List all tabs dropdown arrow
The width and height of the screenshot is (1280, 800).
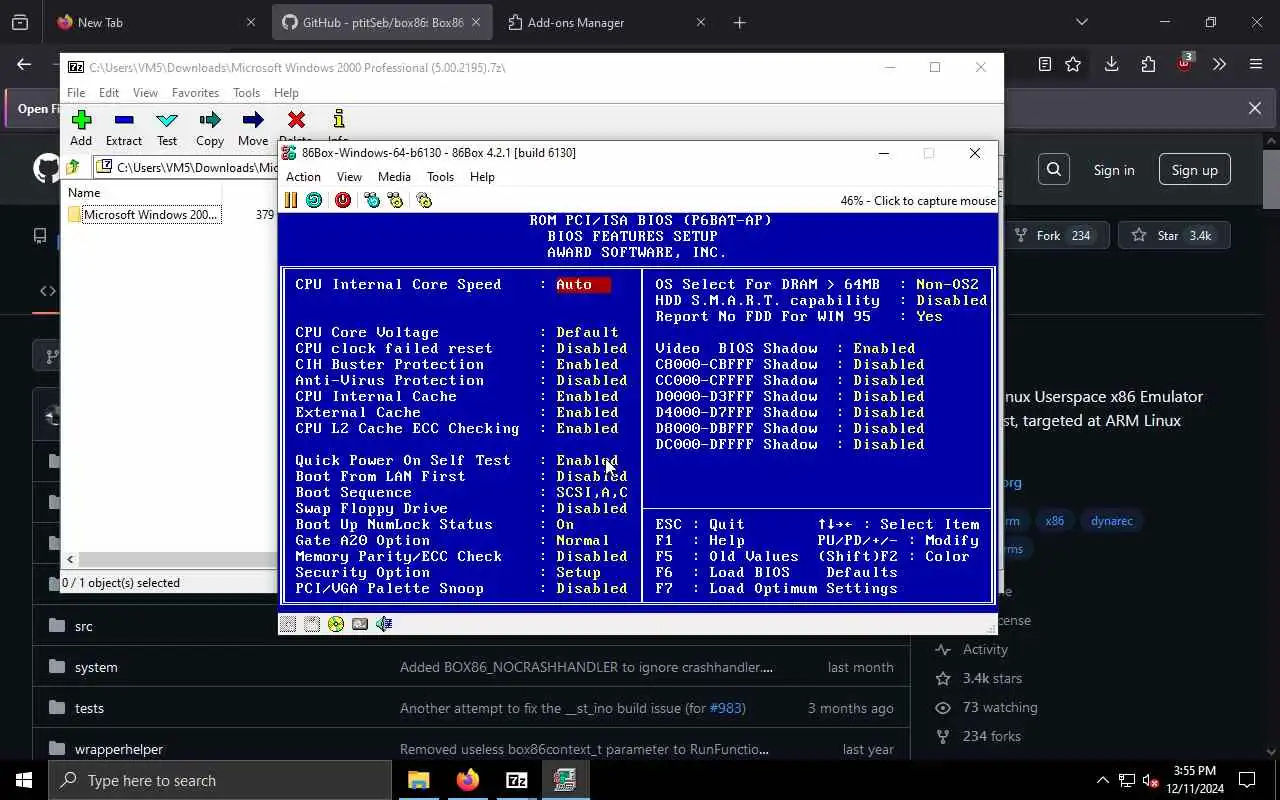[x=1081, y=22]
